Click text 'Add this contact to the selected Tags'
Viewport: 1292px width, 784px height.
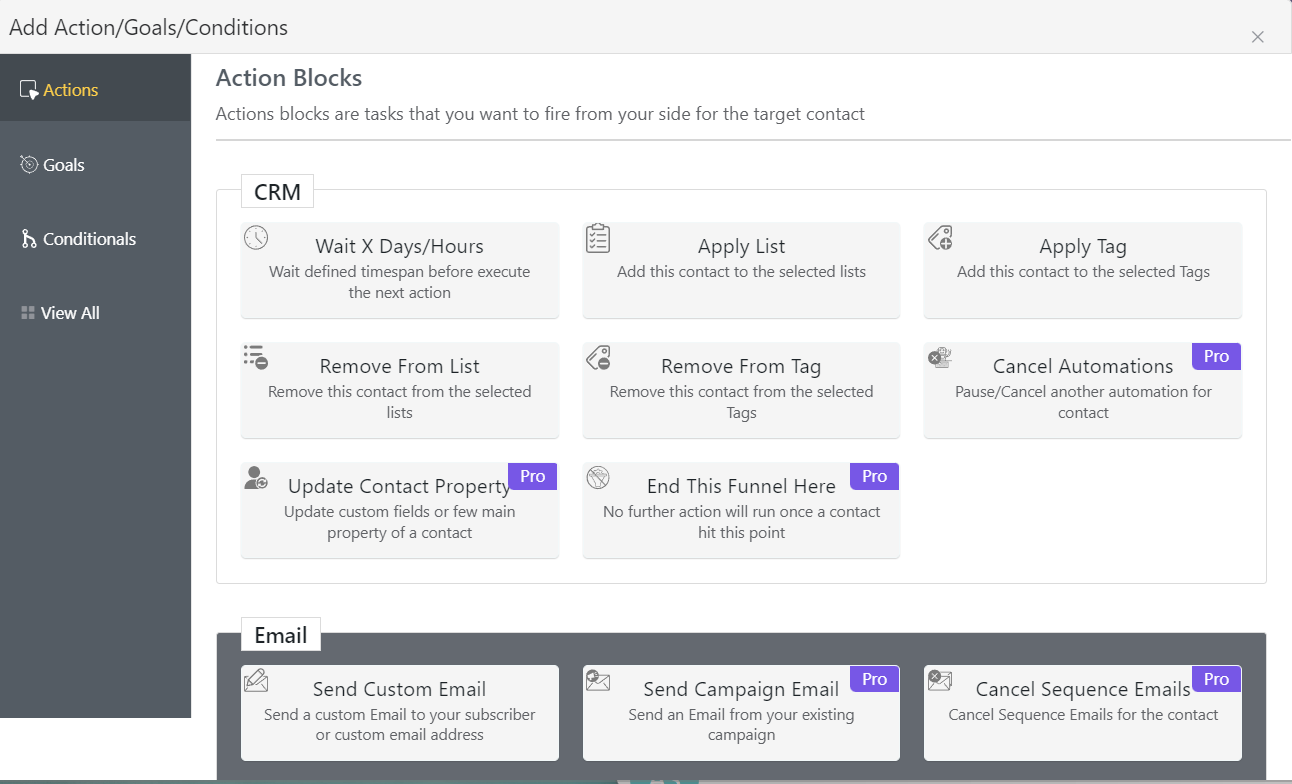coord(1083,272)
